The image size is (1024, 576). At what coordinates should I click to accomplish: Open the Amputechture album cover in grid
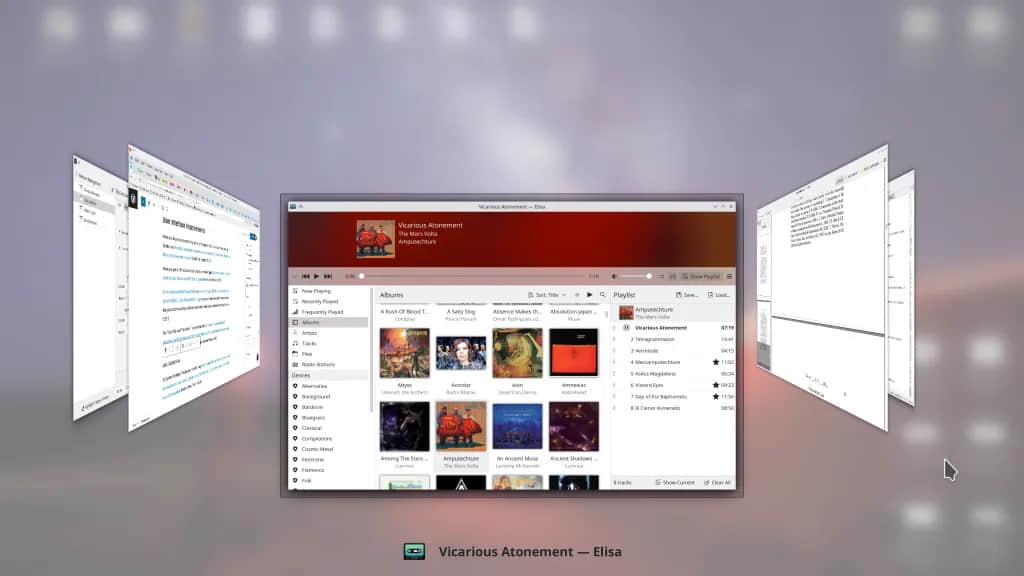tap(461, 426)
